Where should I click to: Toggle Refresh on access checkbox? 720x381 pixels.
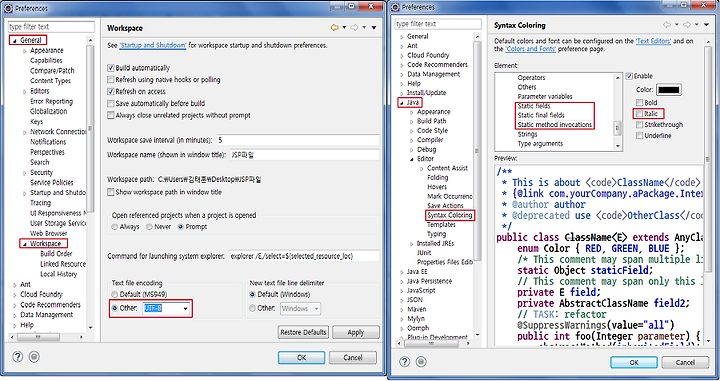coord(110,91)
